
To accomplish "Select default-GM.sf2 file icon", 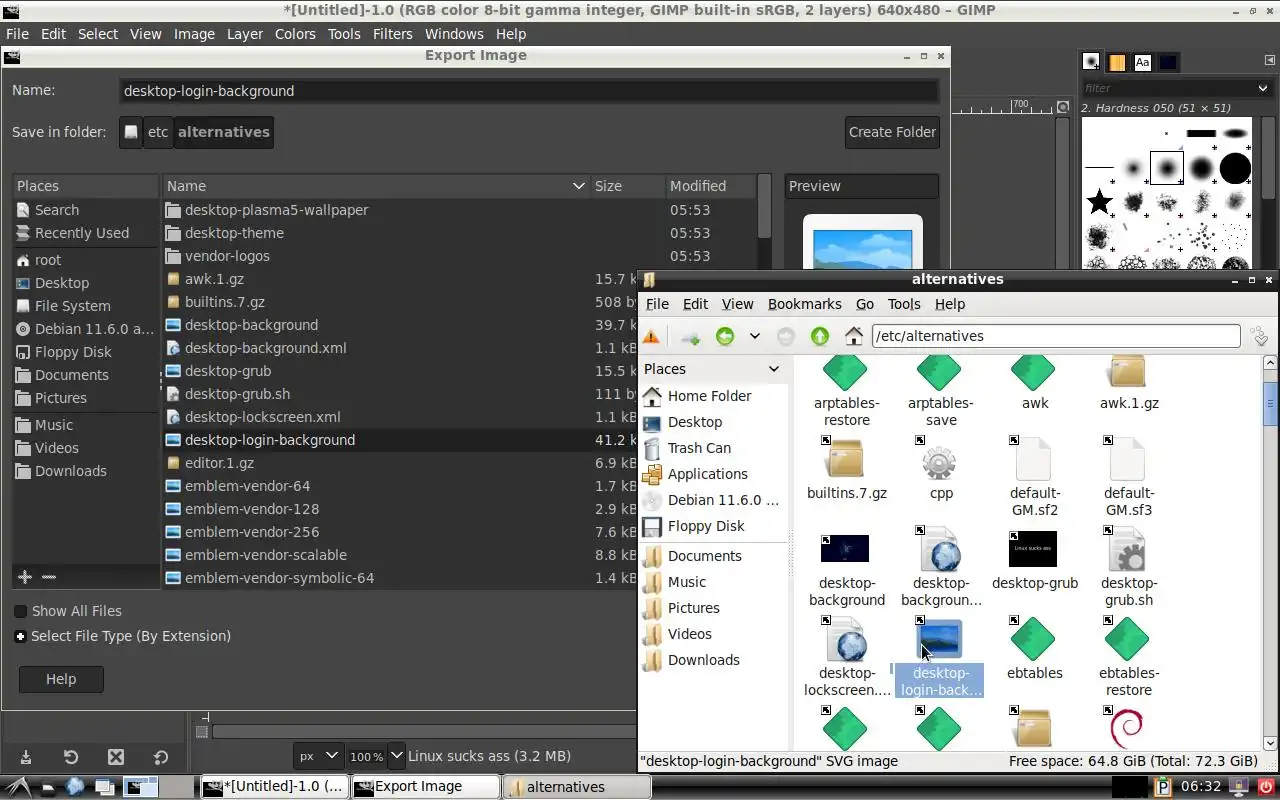I will coord(1033,461).
